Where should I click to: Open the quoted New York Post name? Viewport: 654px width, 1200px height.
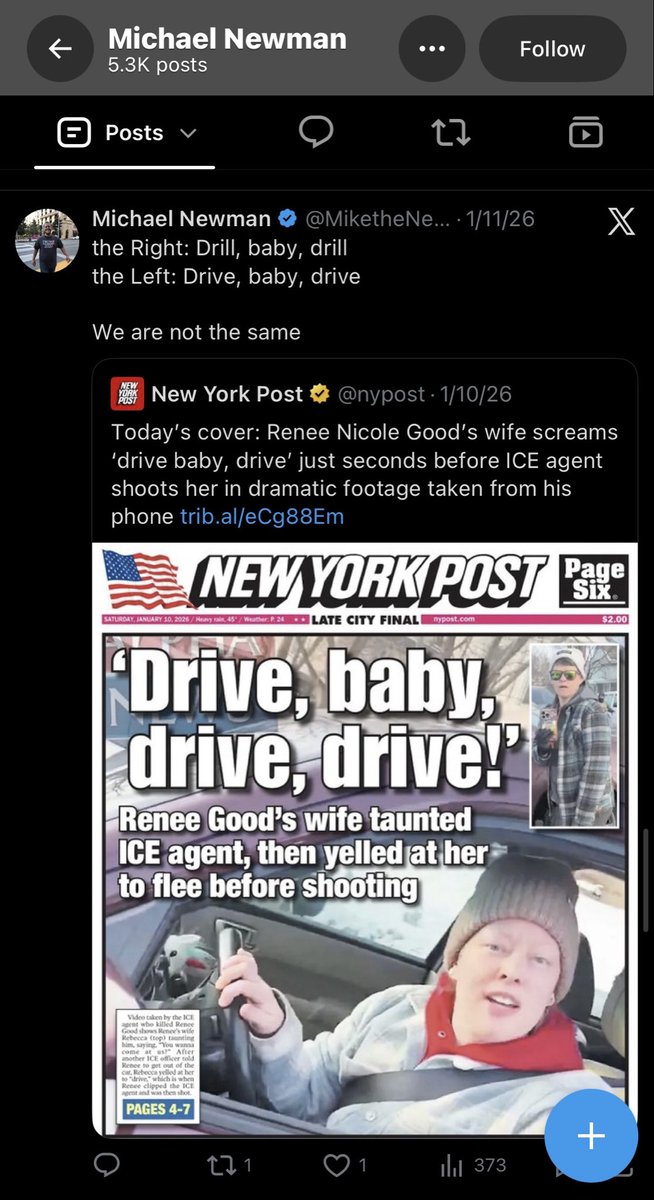pos(227,394)
